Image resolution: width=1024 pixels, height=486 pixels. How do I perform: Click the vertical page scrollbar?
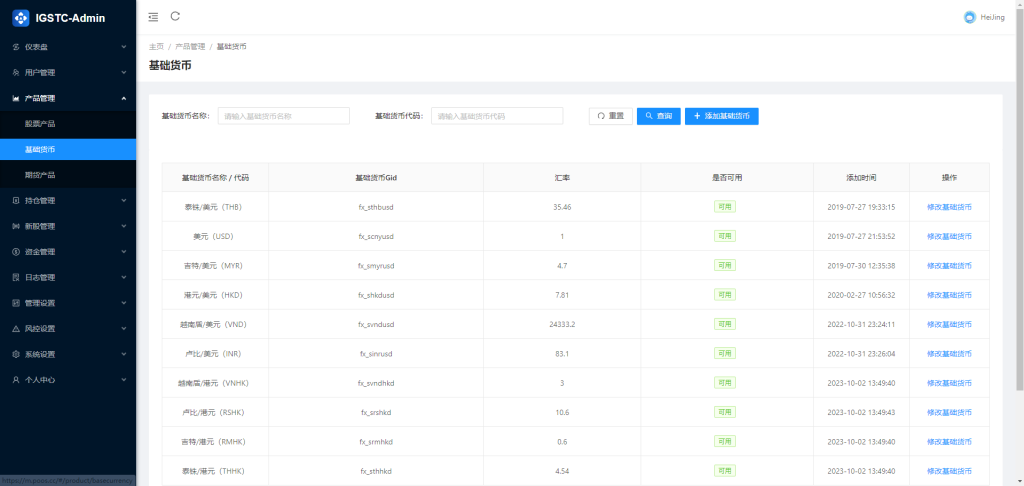pos(1019,200)
